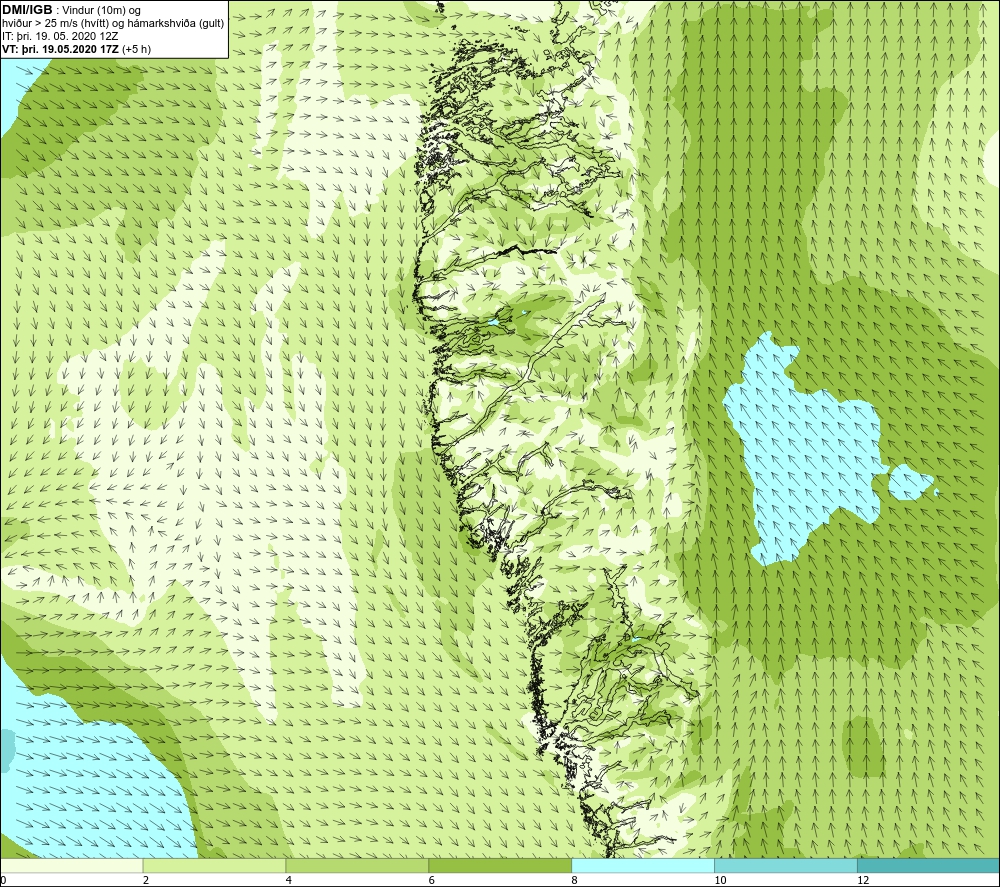Click the scale label '12'
Screen dimensions: 1000x887
863,881
